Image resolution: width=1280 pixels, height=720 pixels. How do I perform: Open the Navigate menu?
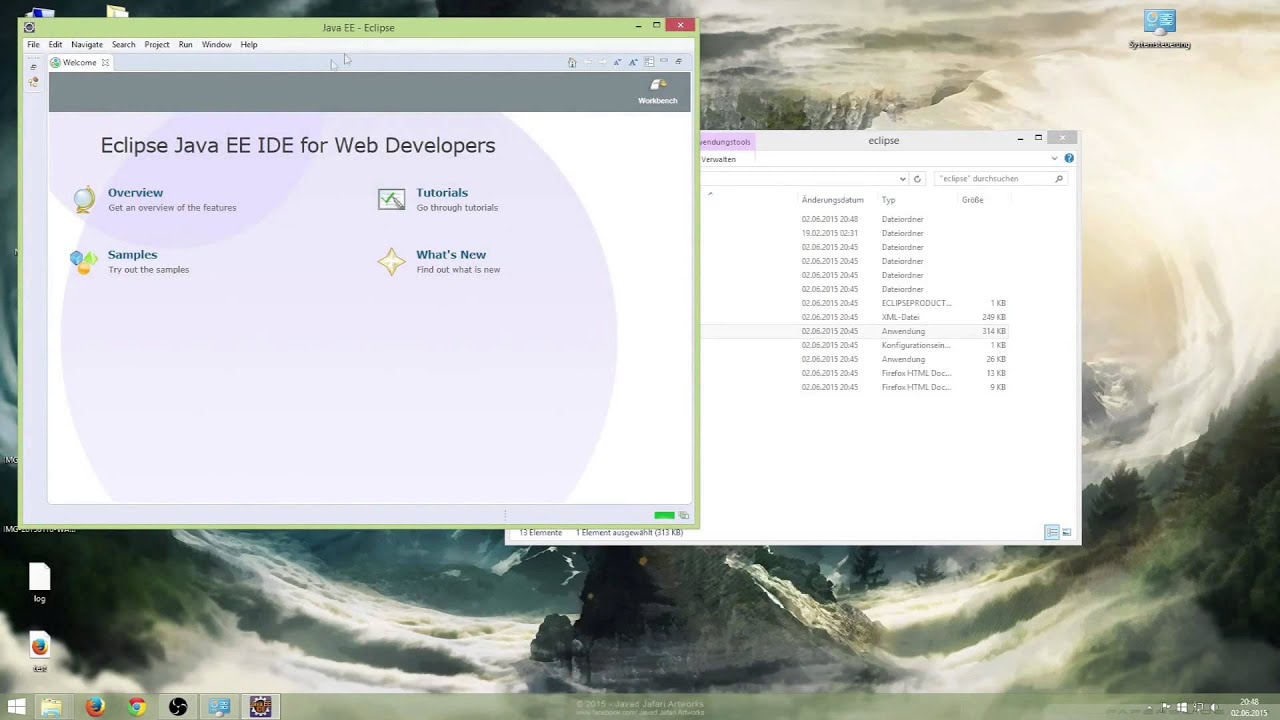[87, 44]
